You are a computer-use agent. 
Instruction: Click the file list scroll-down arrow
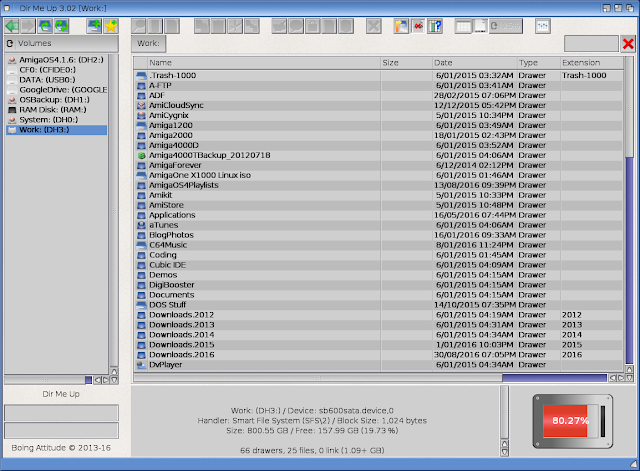(629, 378)
